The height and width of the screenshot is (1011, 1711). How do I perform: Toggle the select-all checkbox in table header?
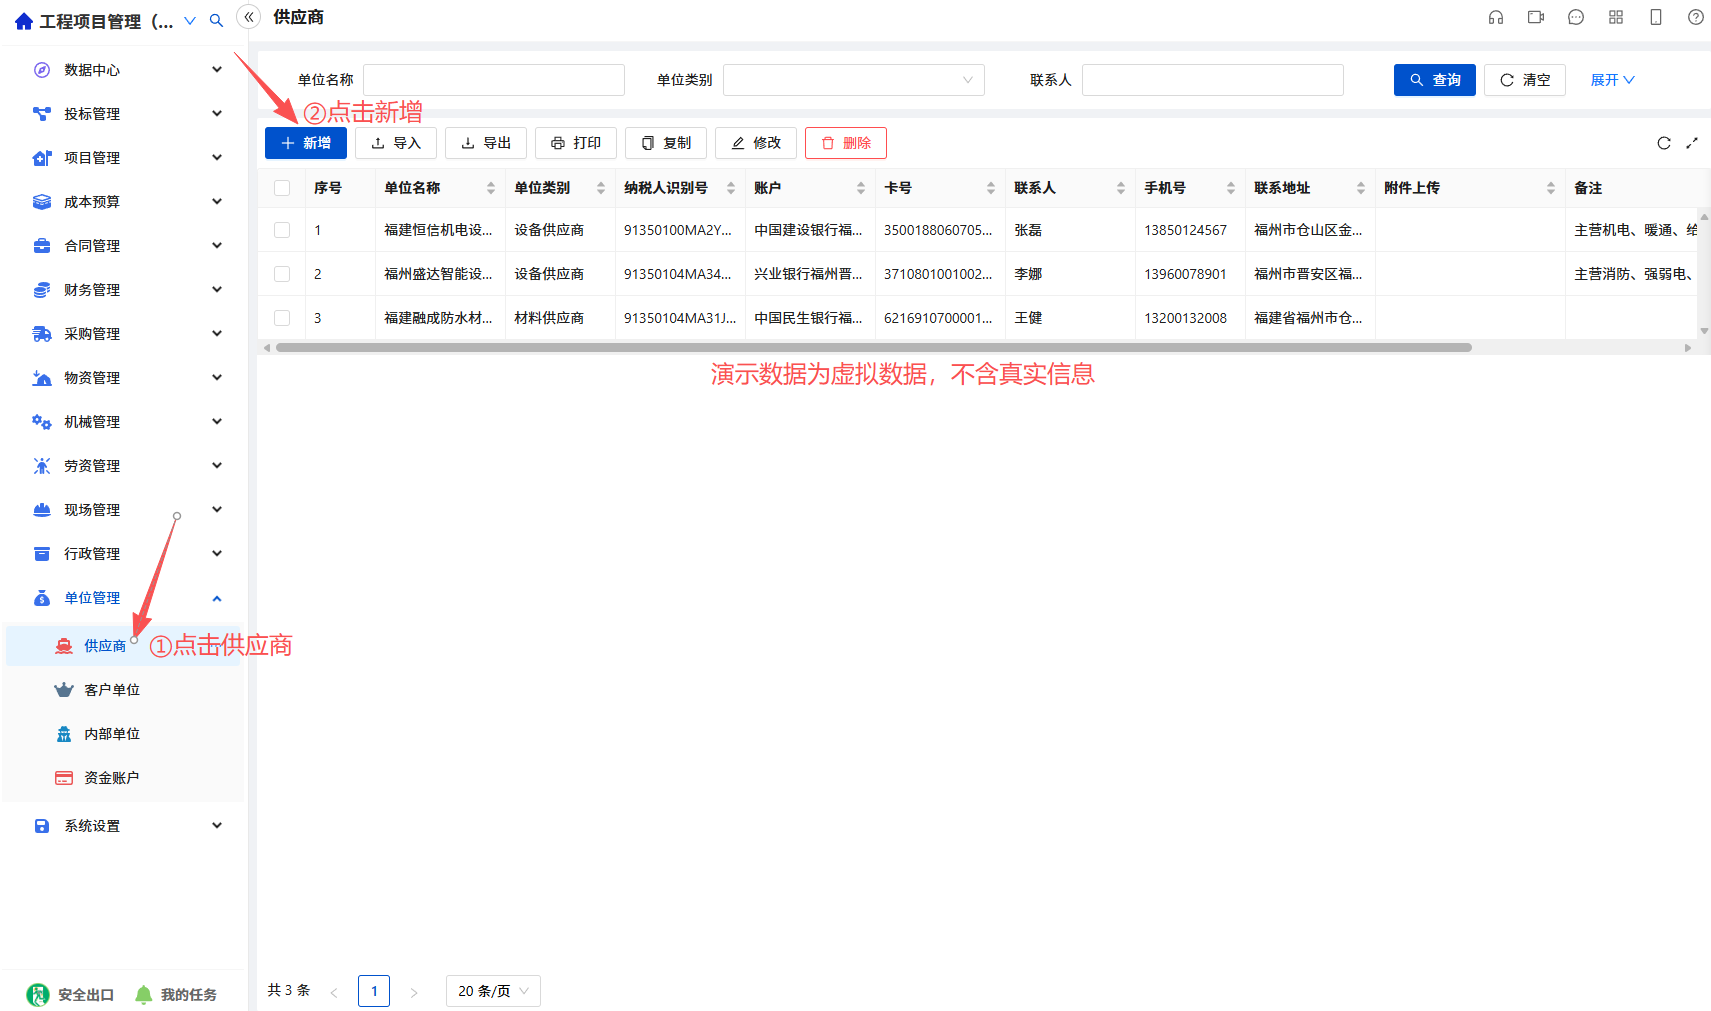coord(282,188)
